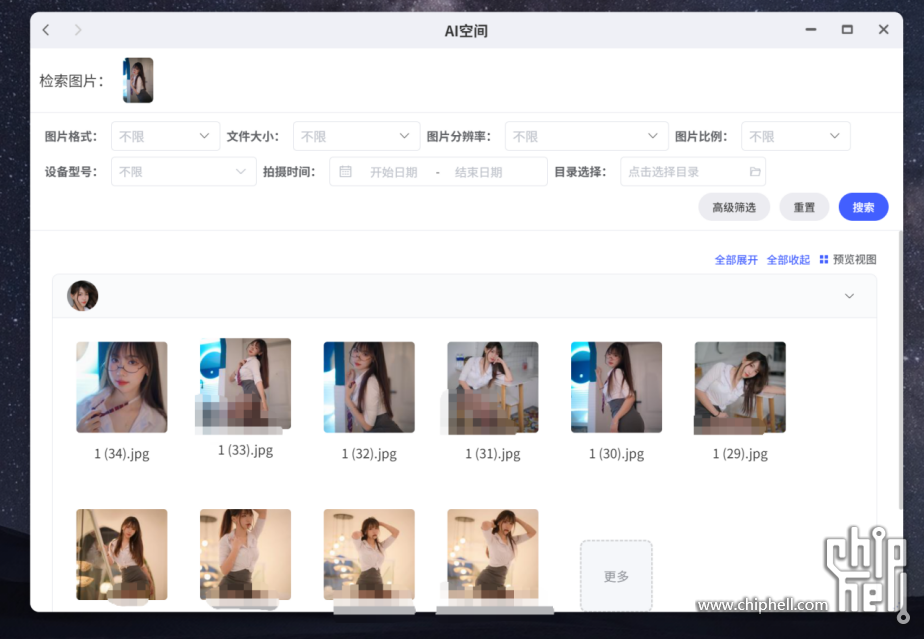The height and width of the screenshot is (640, 924).
Task: Minimize the AI空间 window
Action: tap(811, 30)
